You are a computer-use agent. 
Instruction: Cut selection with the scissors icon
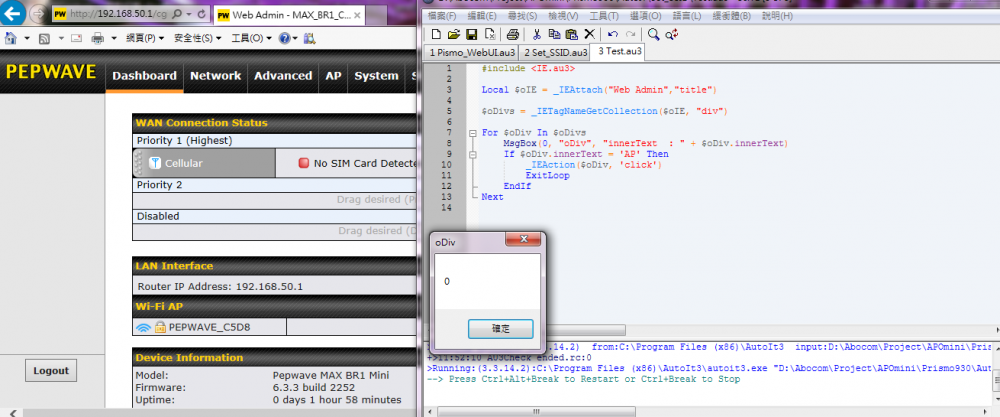point(537,34)
